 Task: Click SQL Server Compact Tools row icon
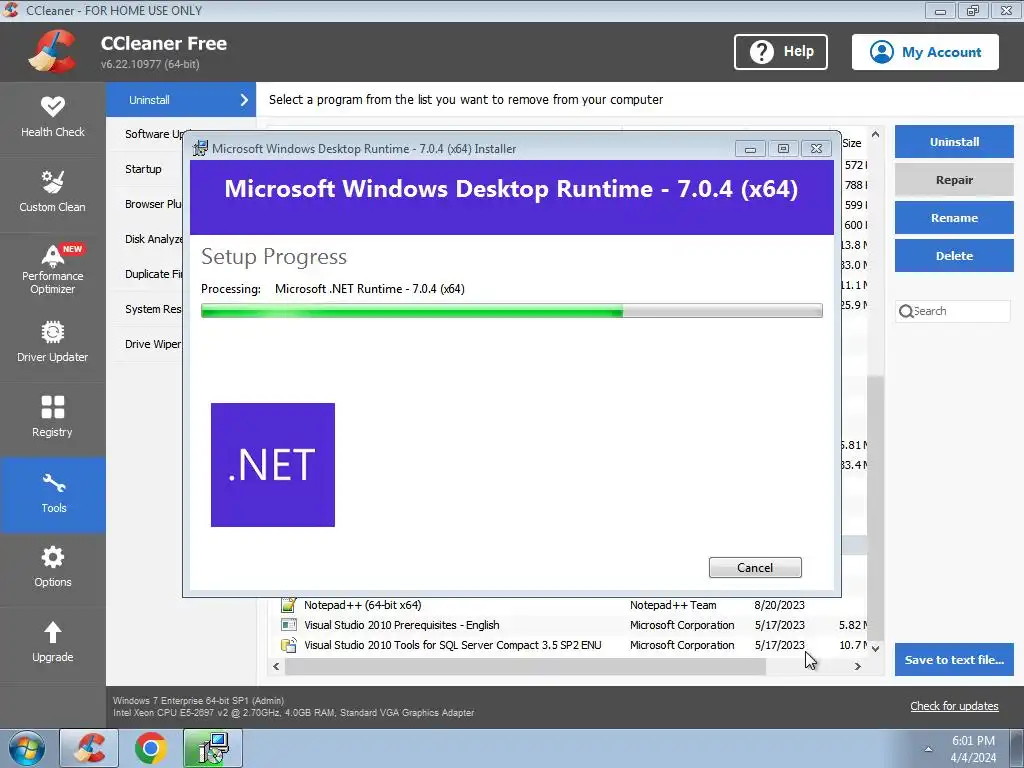pyautogui.click(x=288, y=645)
